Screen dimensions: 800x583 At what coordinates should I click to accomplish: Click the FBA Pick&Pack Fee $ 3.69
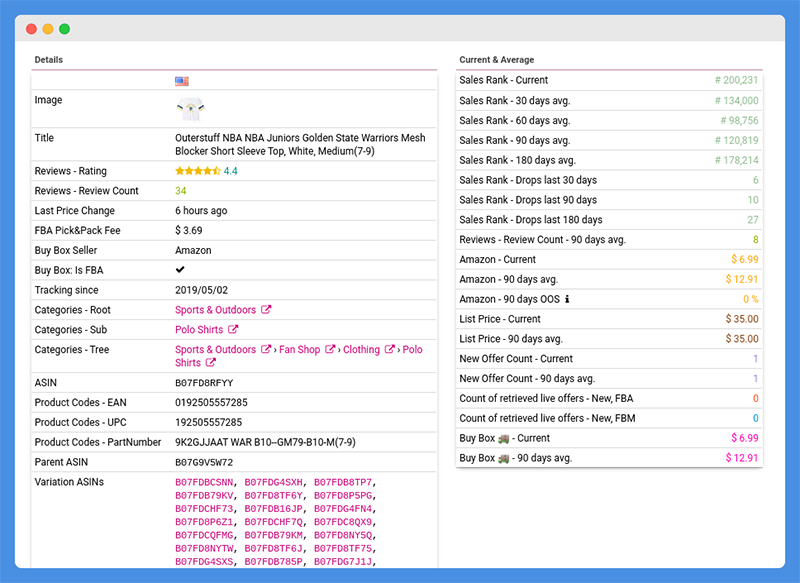coord(189,231)
